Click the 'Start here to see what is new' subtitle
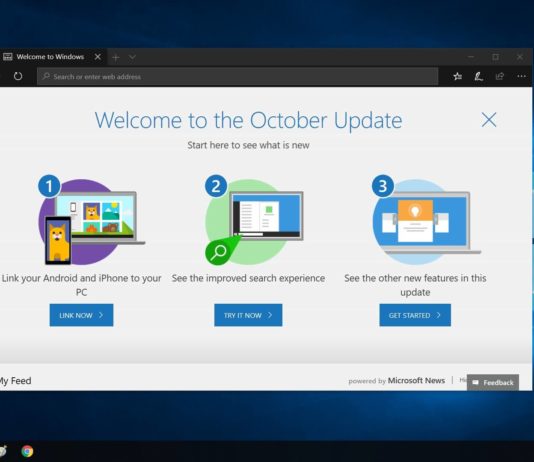Viewport: 534px width, 462px height. pyautogui.click(x=248, y=145)
